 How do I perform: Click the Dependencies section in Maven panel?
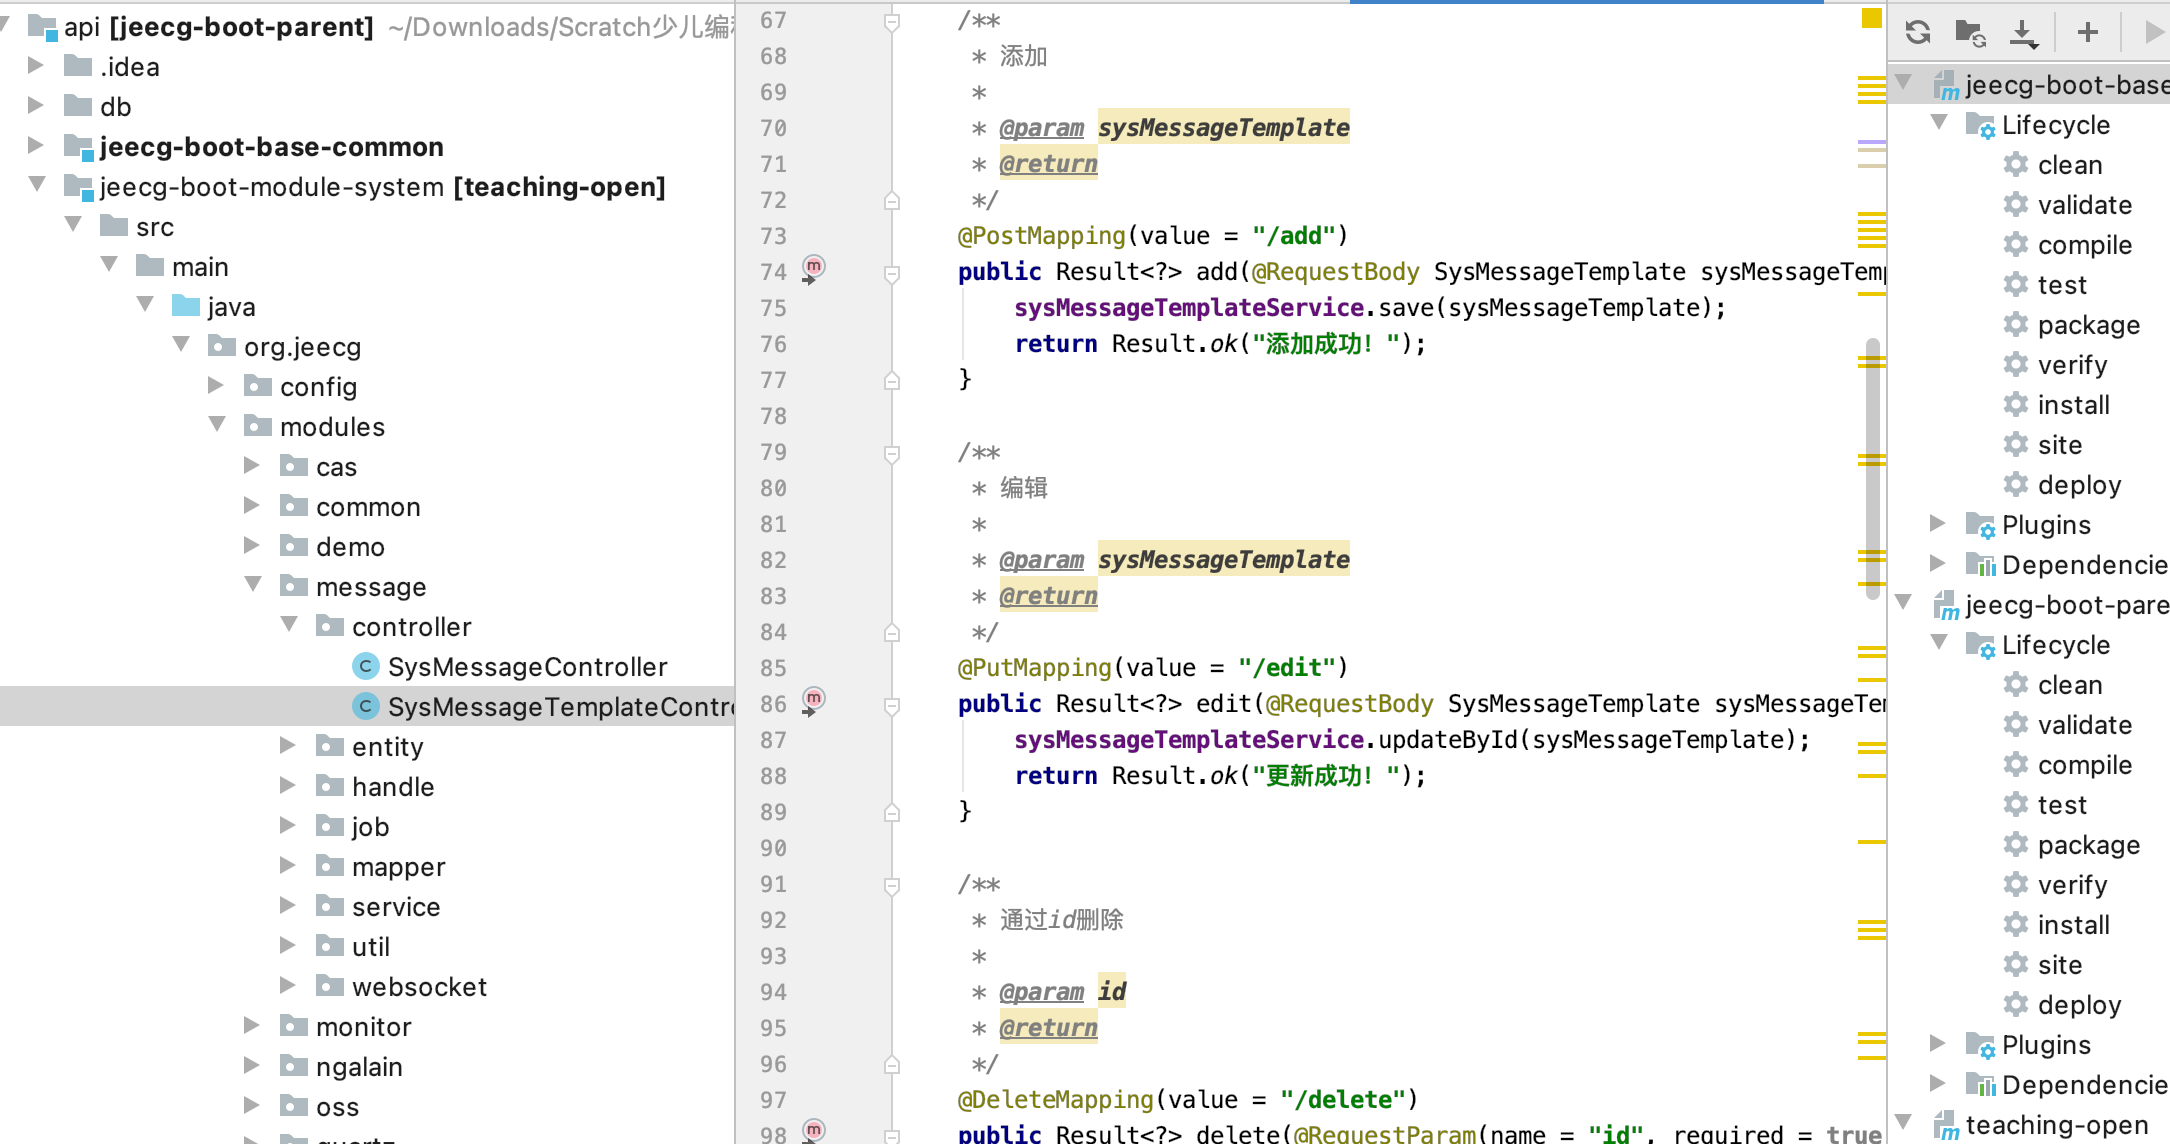coord(2088,564)
